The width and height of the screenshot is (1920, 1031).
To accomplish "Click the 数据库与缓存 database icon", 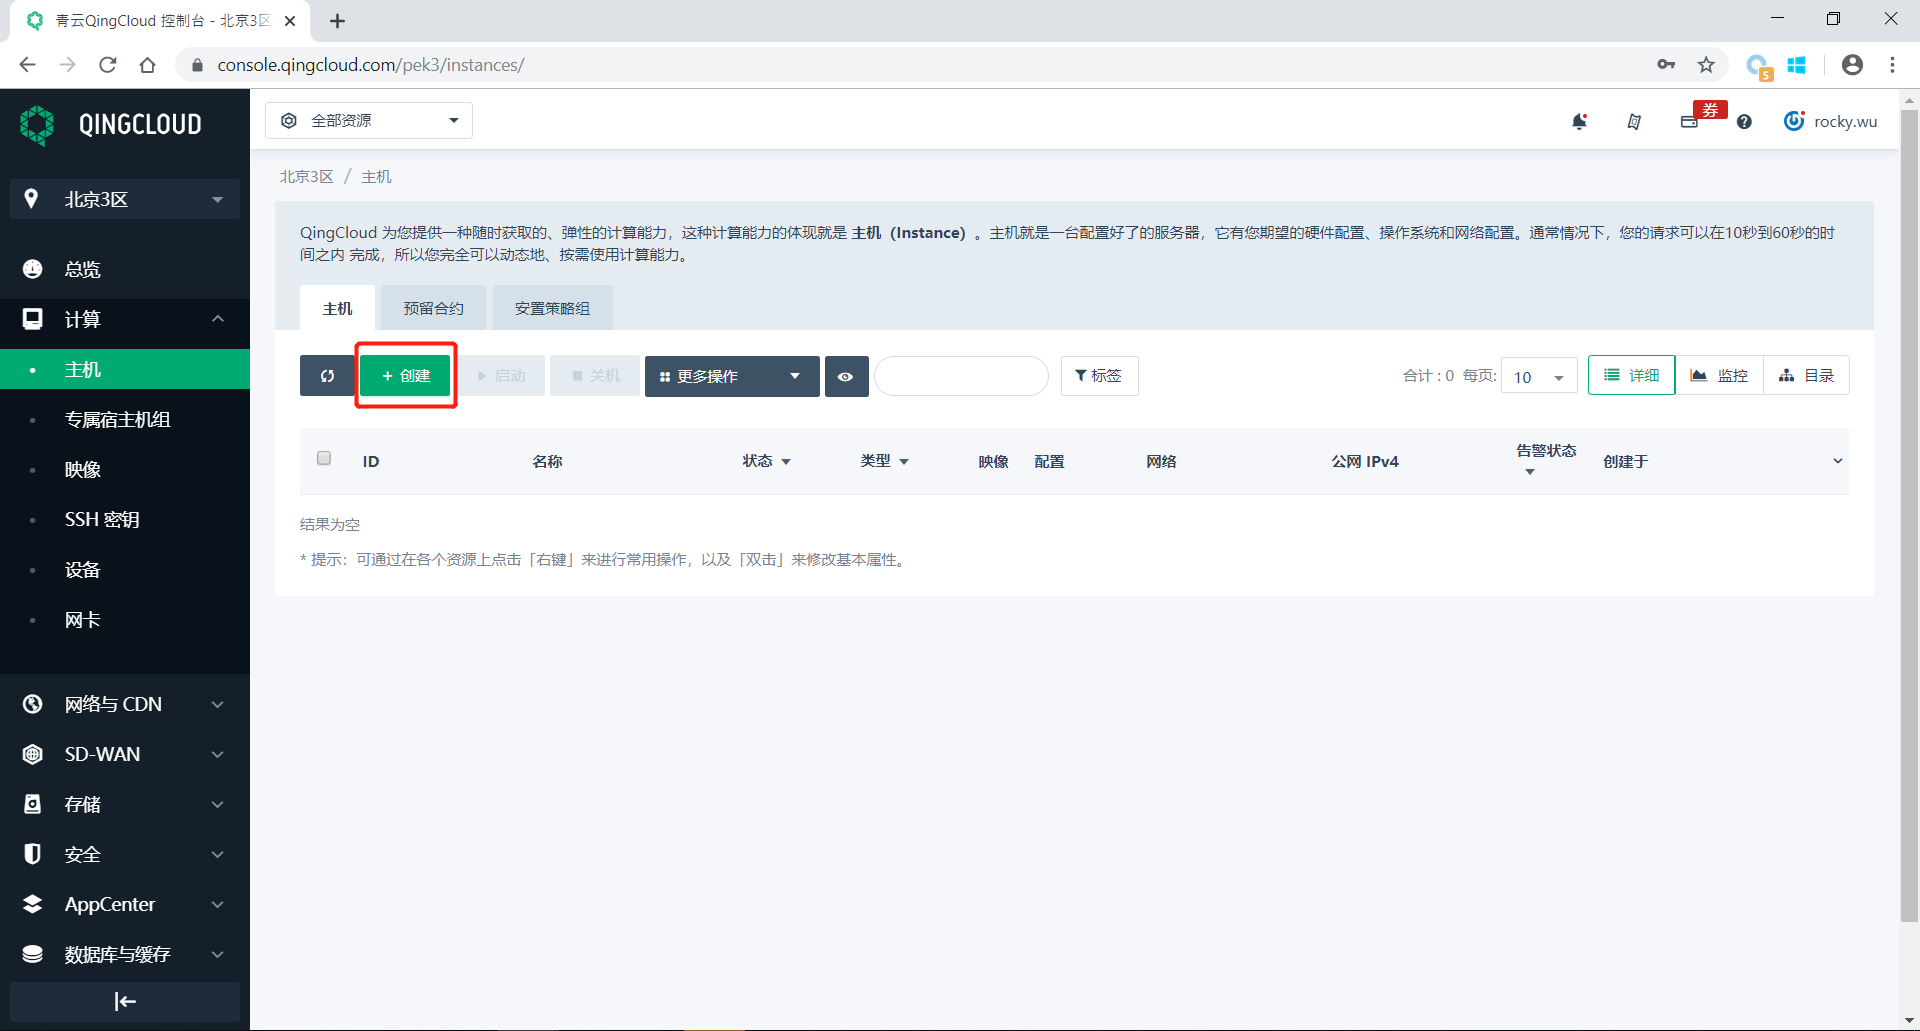I will 33,954.
